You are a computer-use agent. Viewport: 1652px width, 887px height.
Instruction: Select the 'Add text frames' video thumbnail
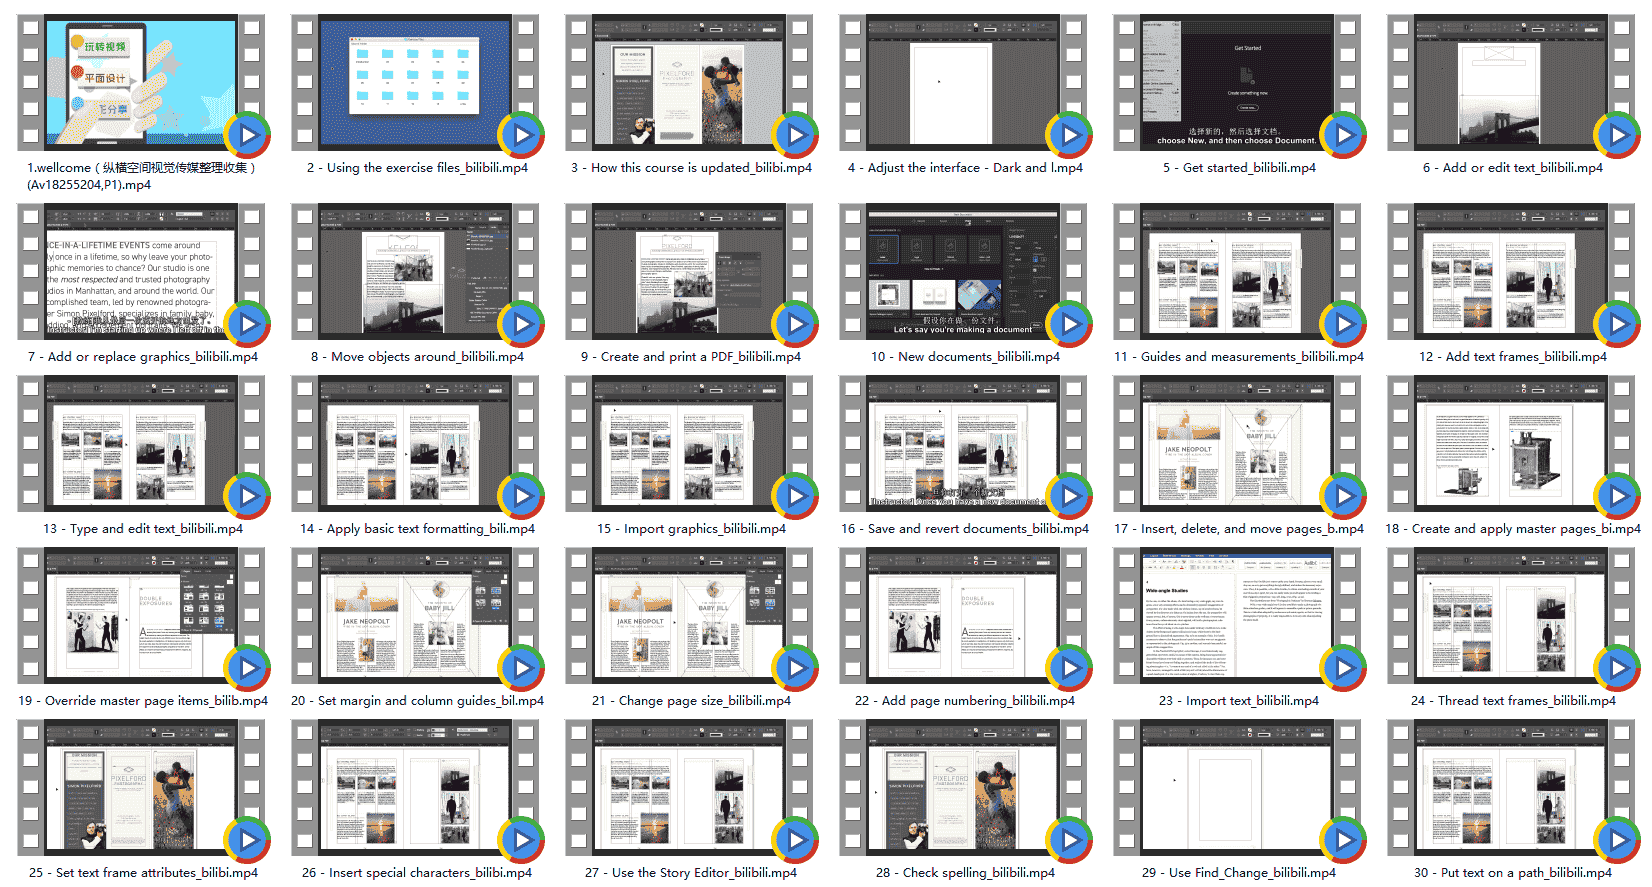click(x=1511, y=272)
